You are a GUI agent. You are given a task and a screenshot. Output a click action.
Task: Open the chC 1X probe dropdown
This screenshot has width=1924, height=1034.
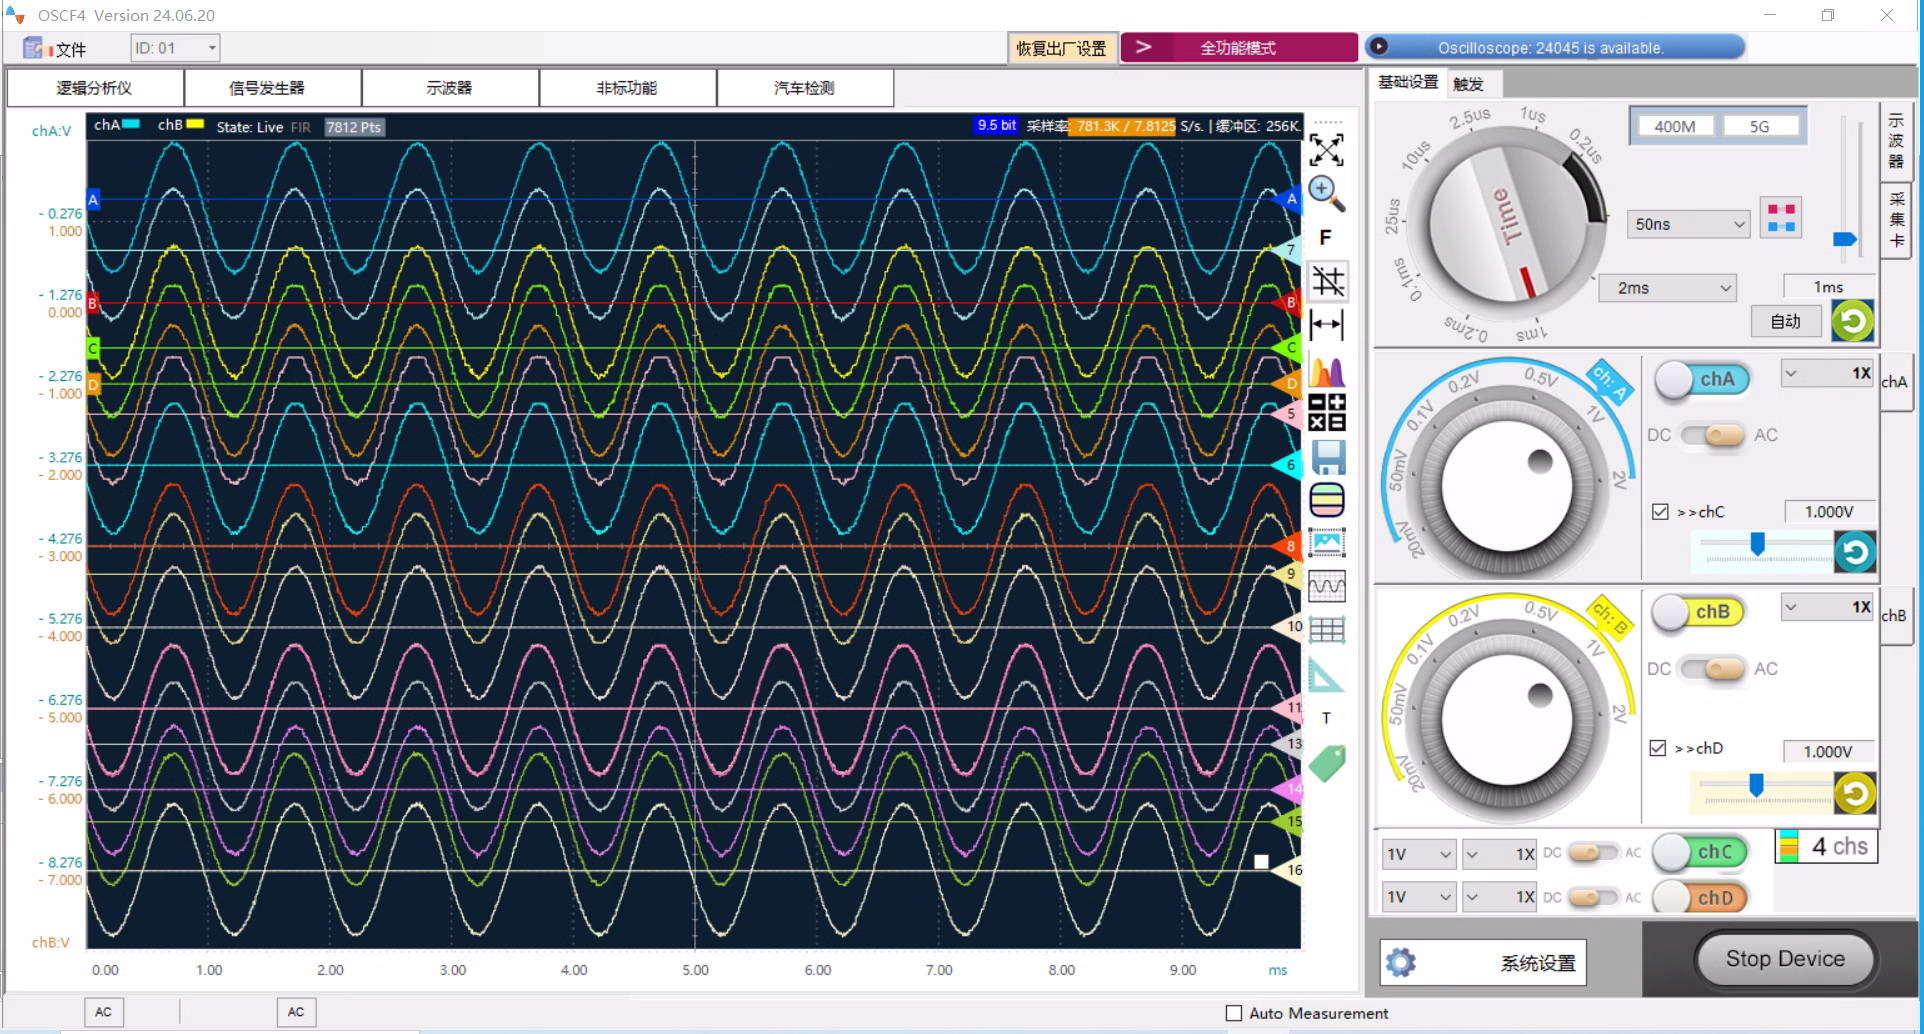pyautogui.click(x=1499, y=854)
